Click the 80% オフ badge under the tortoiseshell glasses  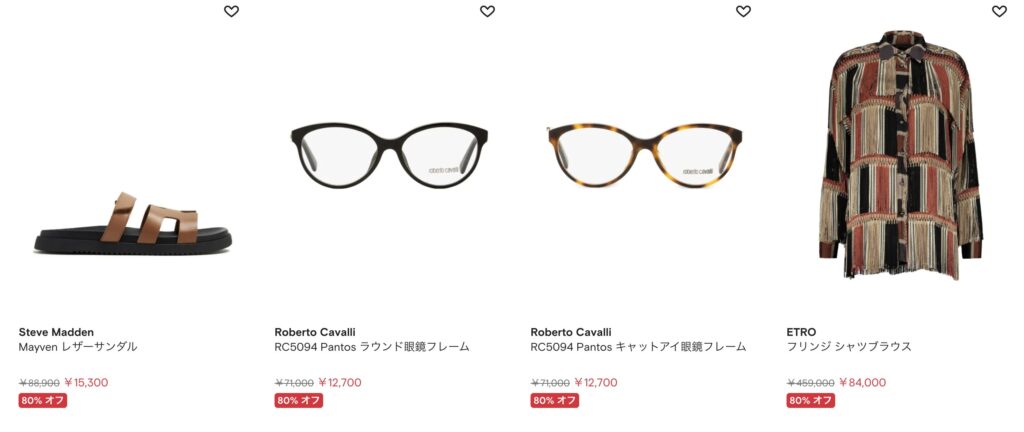(554, 400)
